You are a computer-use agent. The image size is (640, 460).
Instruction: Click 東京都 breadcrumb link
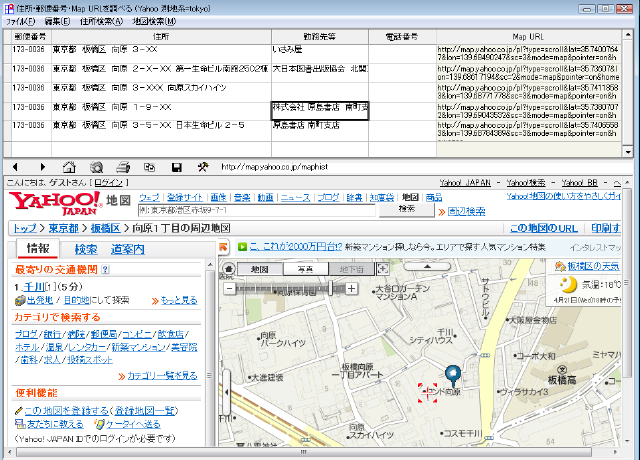coord(64,228)
